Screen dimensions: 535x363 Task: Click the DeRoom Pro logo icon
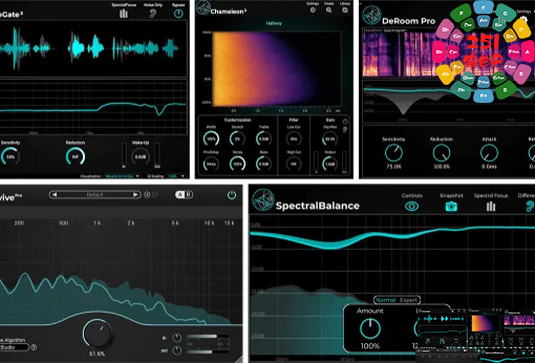[372, 15]
